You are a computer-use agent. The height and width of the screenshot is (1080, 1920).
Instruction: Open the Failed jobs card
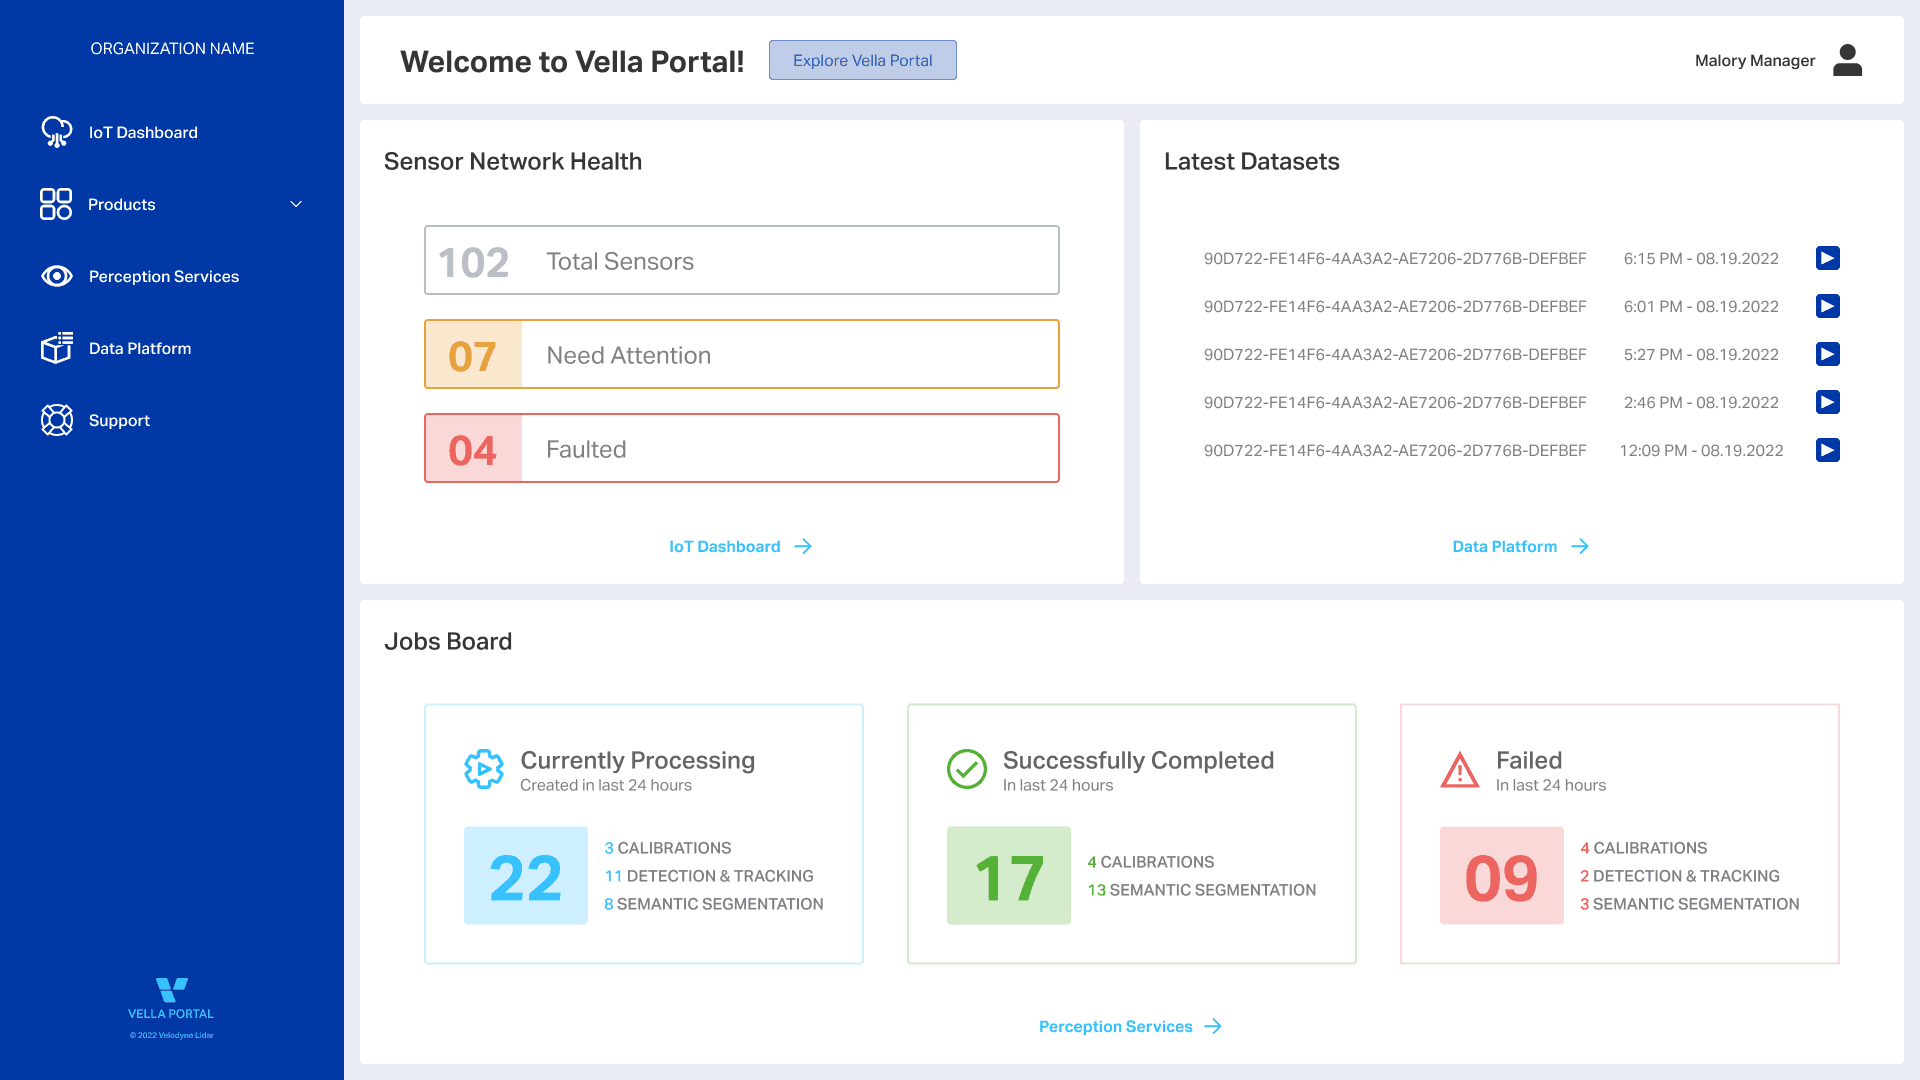pyautogui.click(x=1619, y=834)
